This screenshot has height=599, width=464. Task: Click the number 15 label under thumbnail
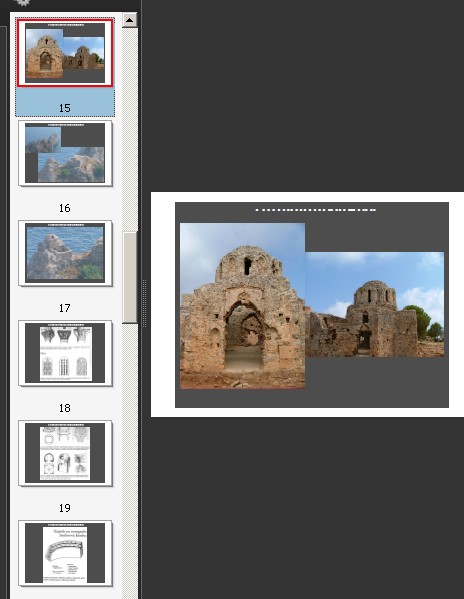tap(65, 108)
